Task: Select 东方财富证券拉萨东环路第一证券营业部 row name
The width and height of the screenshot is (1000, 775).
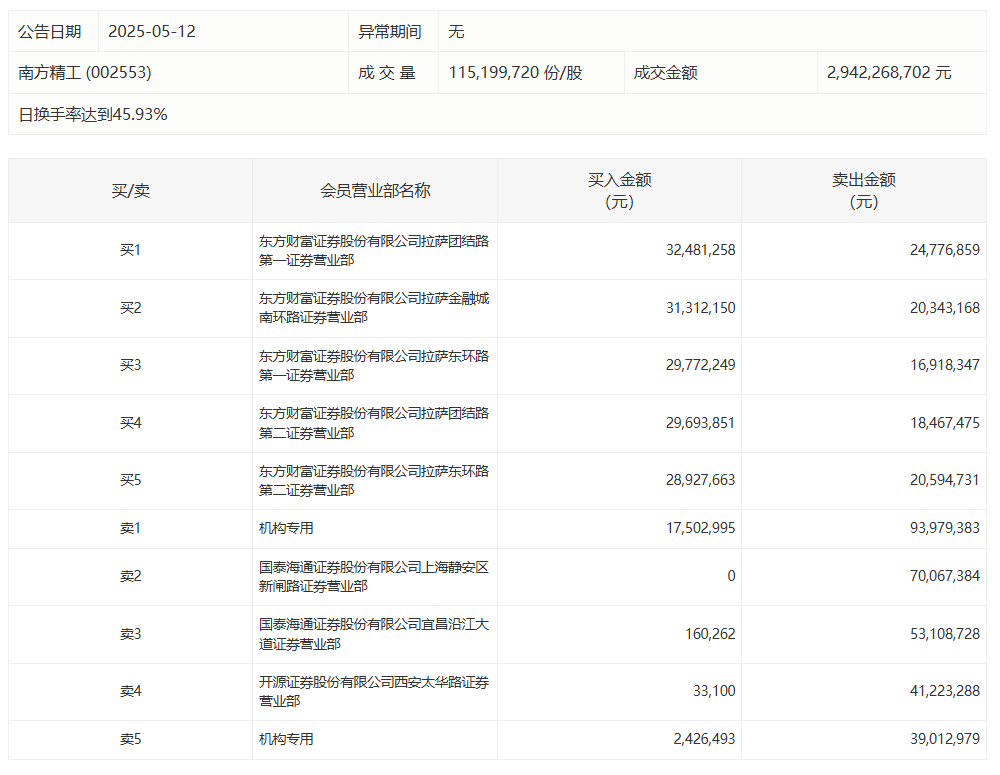Action: (374, 366)
